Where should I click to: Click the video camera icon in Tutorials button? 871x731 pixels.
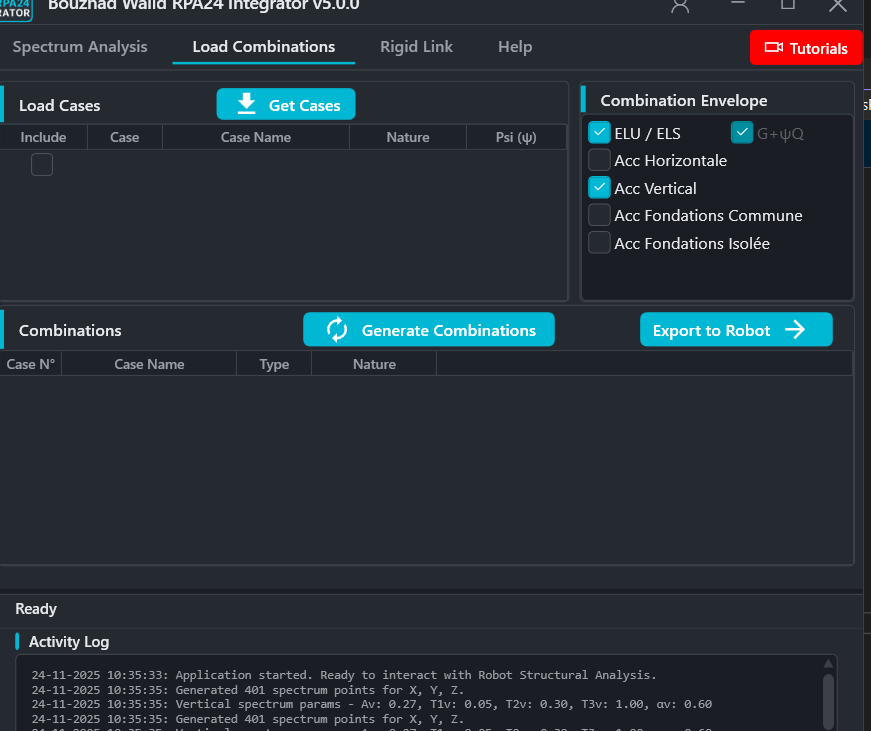(x=771, y=47)
